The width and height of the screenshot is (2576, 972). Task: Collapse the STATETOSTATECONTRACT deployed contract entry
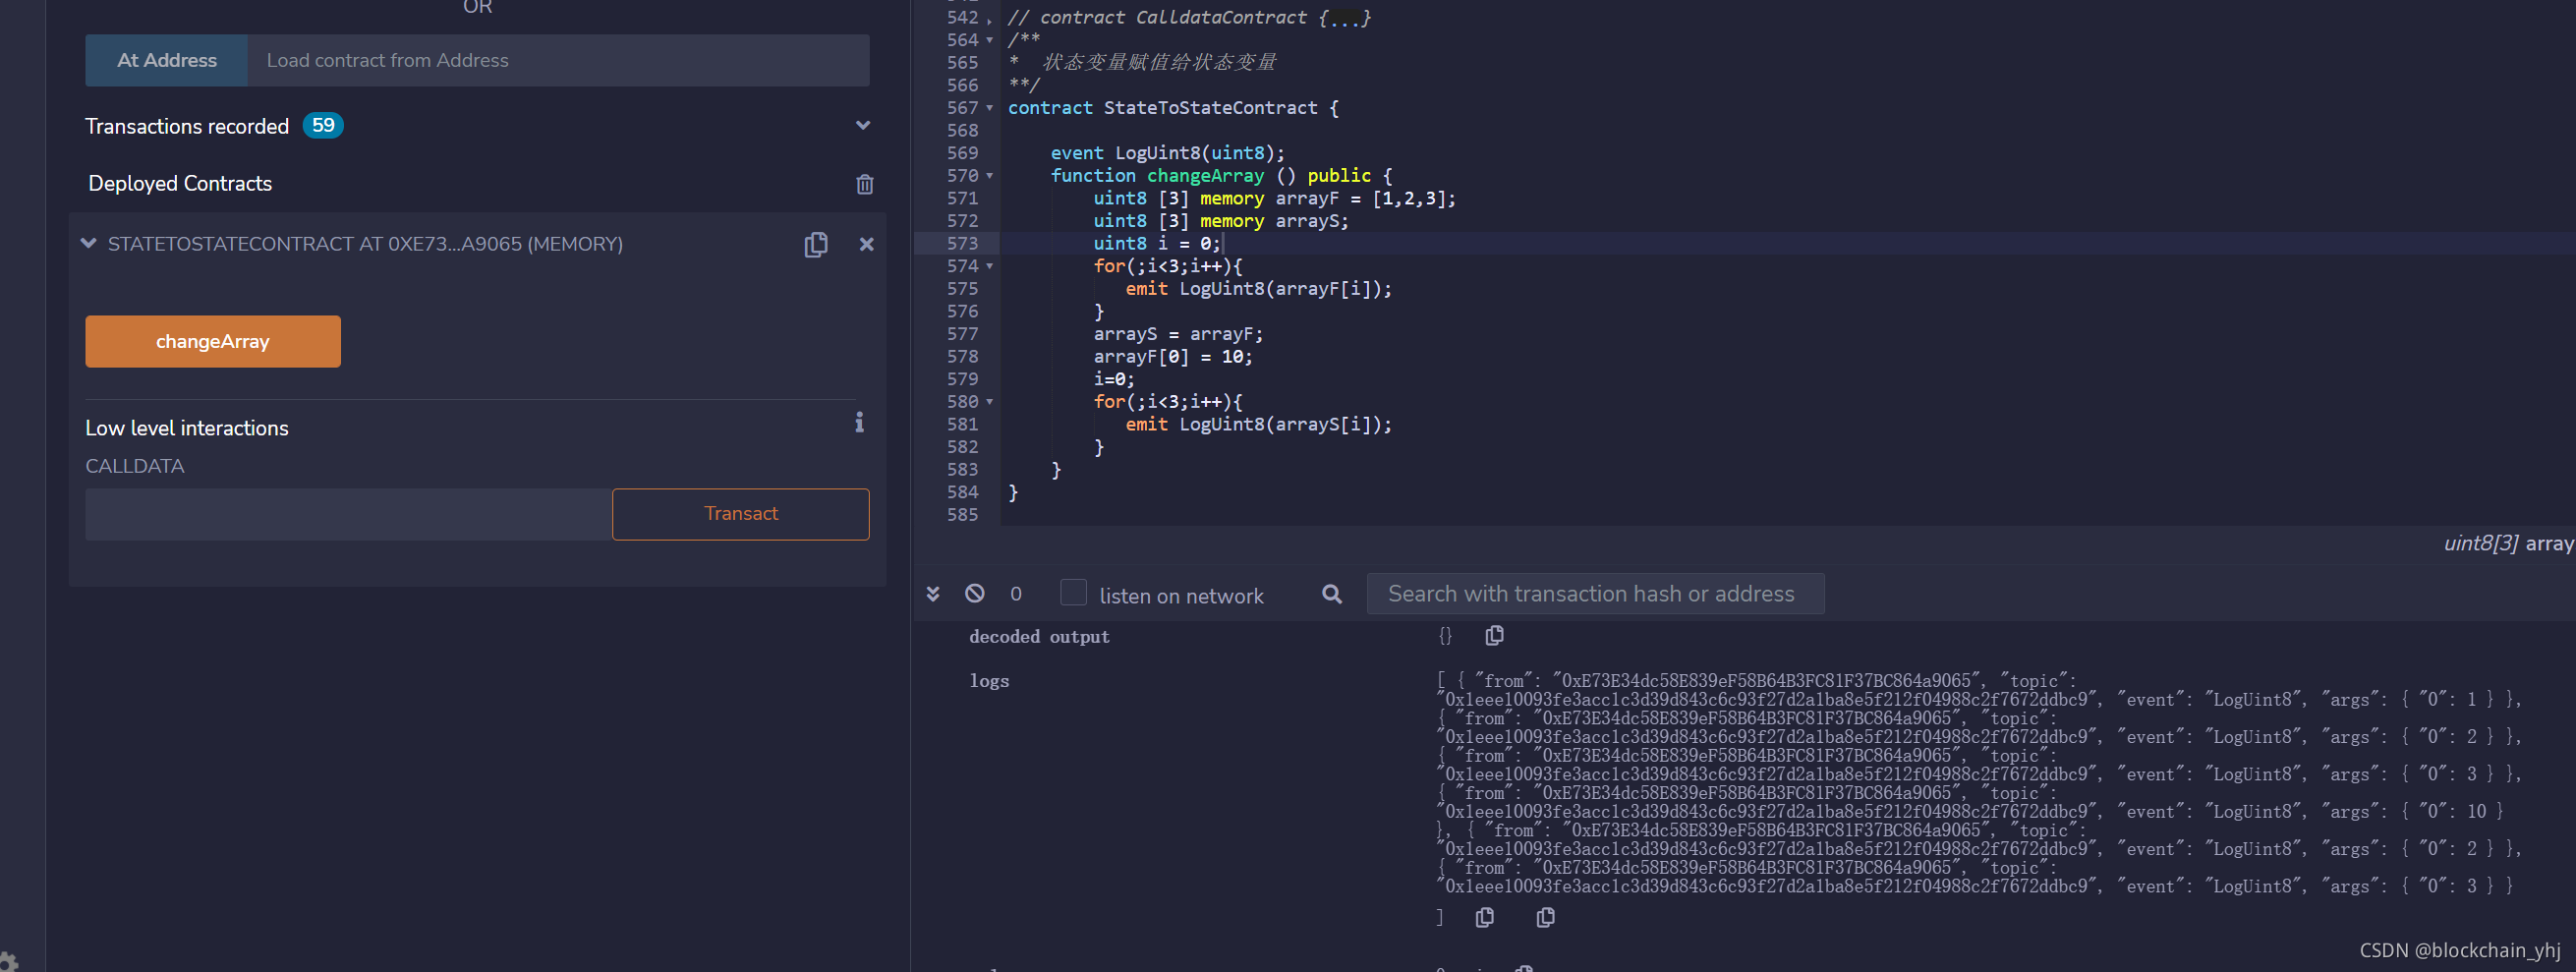tap(89, 243)
